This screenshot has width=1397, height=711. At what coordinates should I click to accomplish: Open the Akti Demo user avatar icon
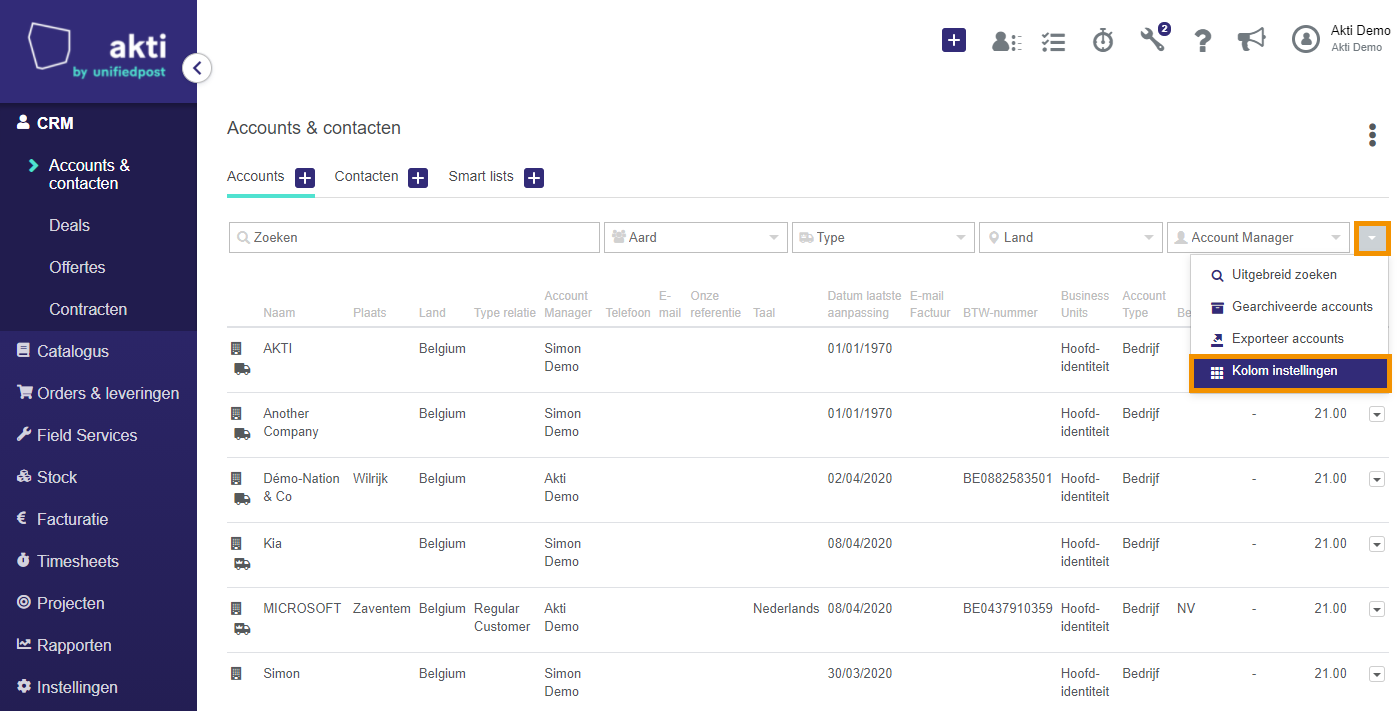tap(1306, 39)
